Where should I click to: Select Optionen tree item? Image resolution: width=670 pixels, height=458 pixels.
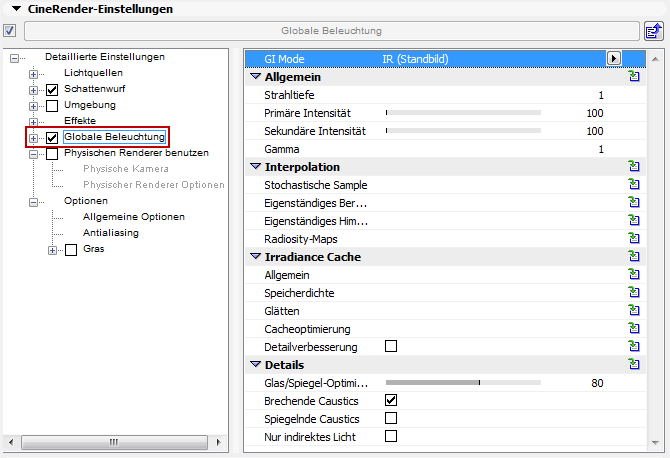coord(85,201)
